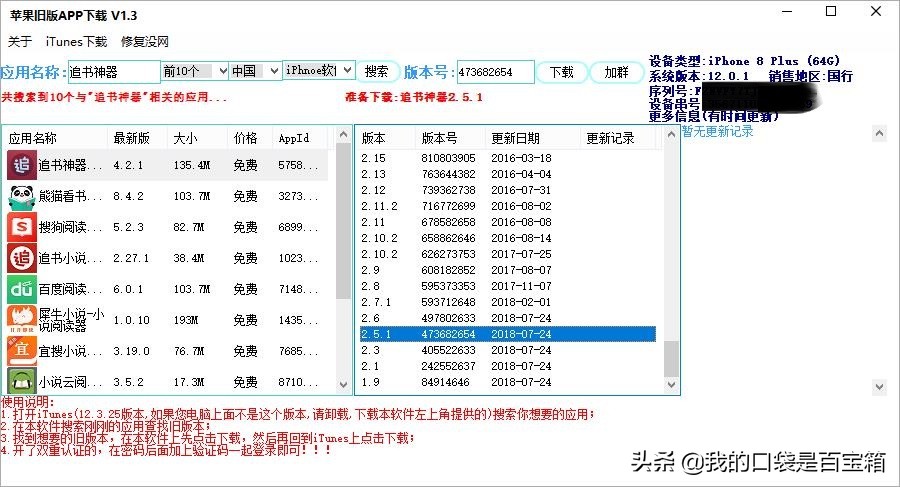Click scroll up arrow in version list
The width and height of the screenshot is (900, 487).
(x=671, y=134)
